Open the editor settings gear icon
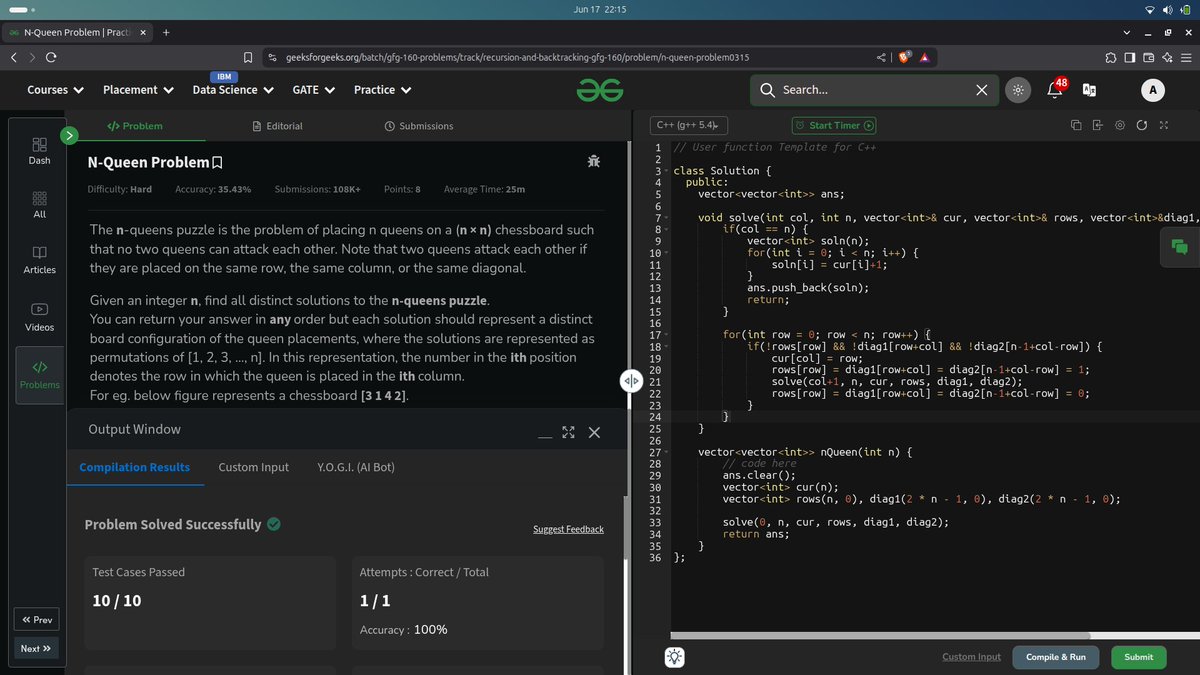Screen dimensions: 1200x675 1119,125
